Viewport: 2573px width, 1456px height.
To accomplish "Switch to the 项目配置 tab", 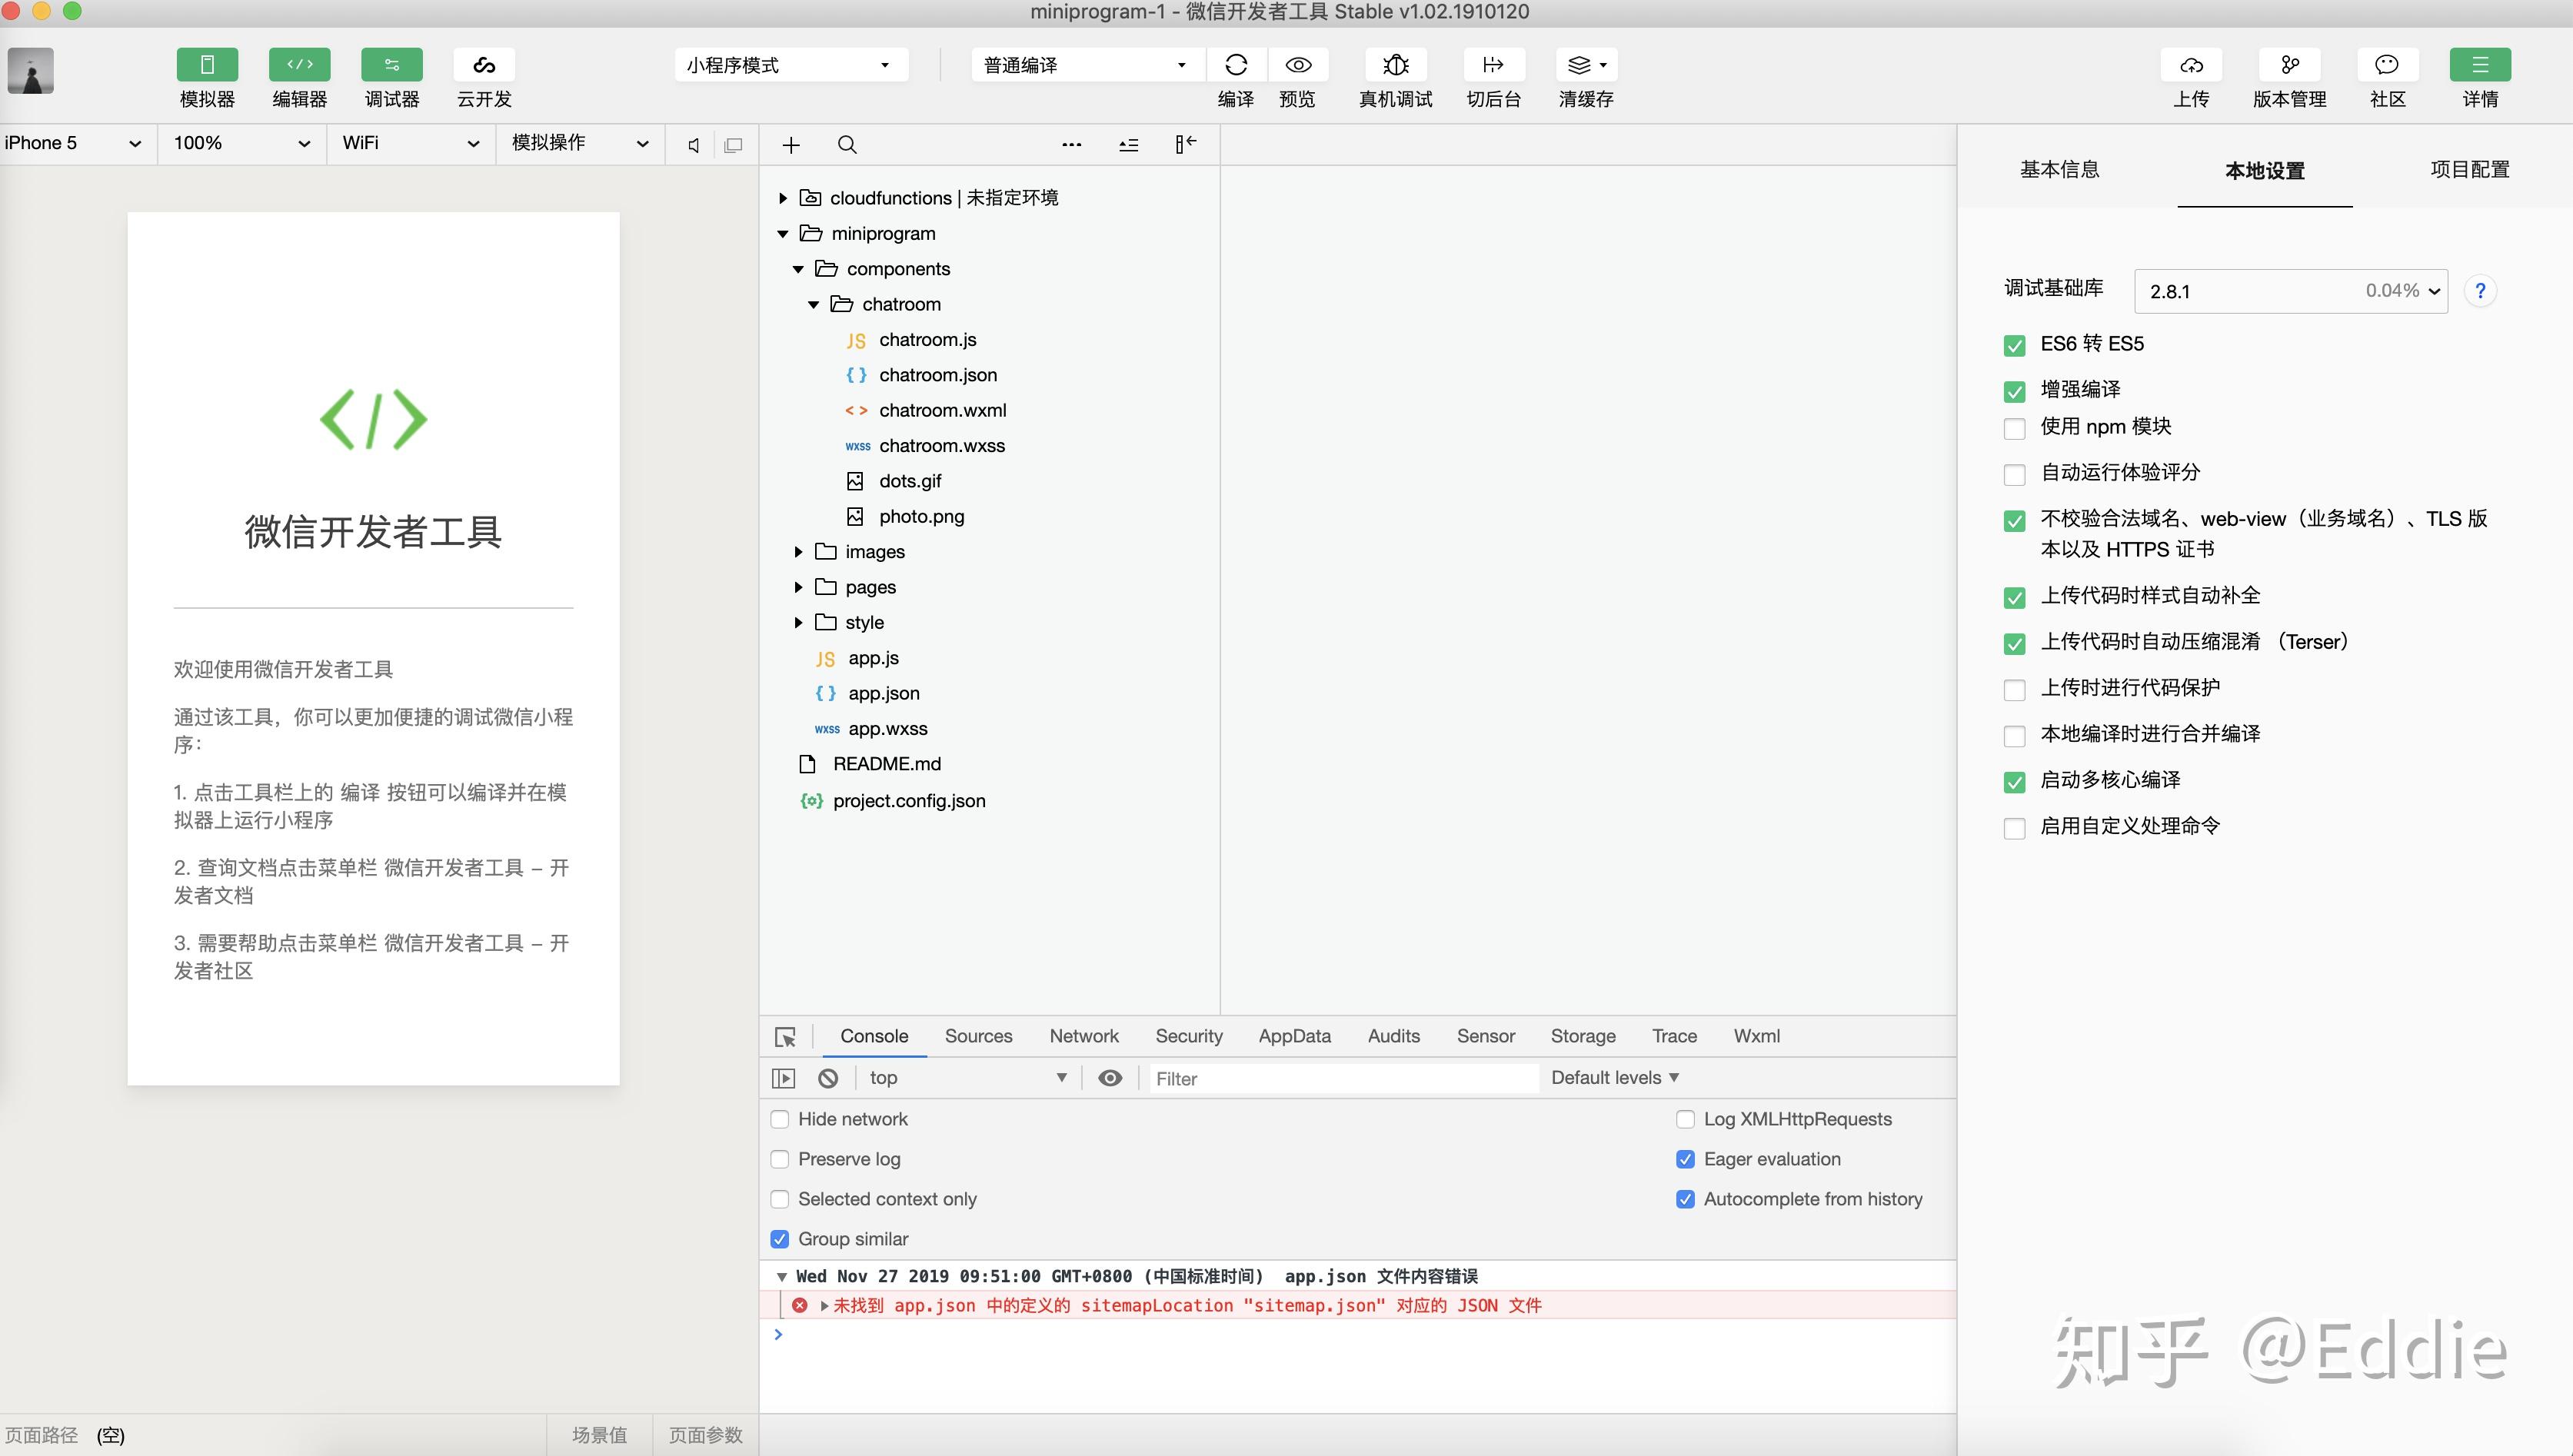I will click(2470, 170).
